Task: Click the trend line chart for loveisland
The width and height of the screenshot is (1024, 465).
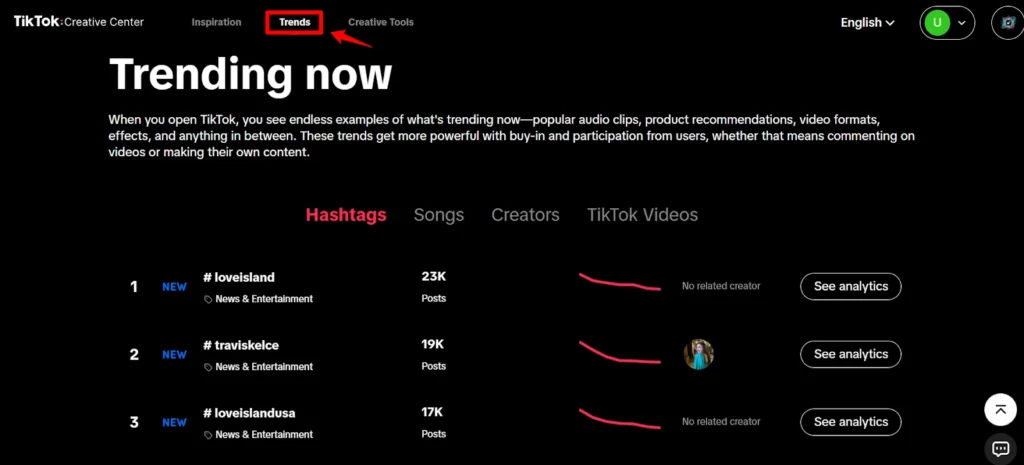Action: [x=619, y=283]
